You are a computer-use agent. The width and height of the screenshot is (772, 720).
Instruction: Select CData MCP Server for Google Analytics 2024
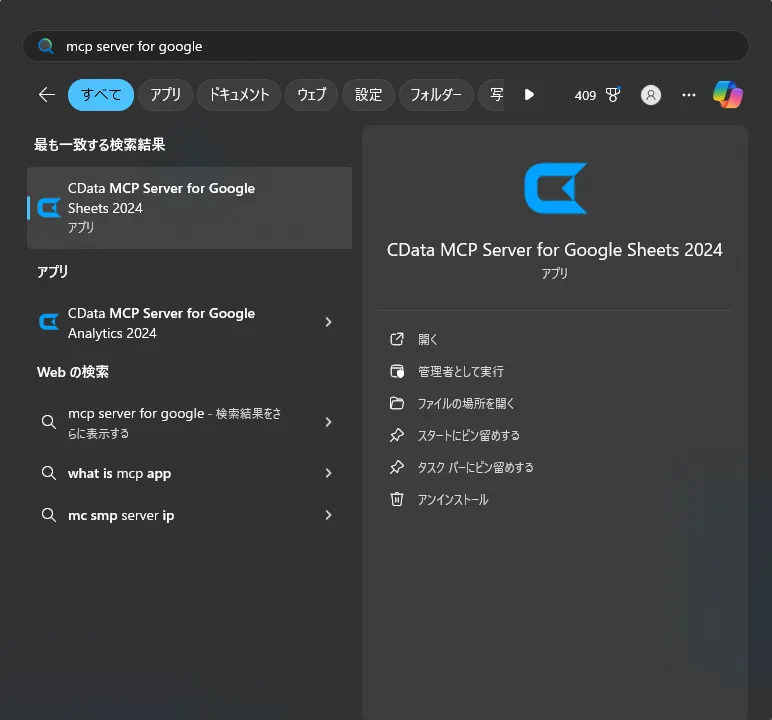click(190, 323)
